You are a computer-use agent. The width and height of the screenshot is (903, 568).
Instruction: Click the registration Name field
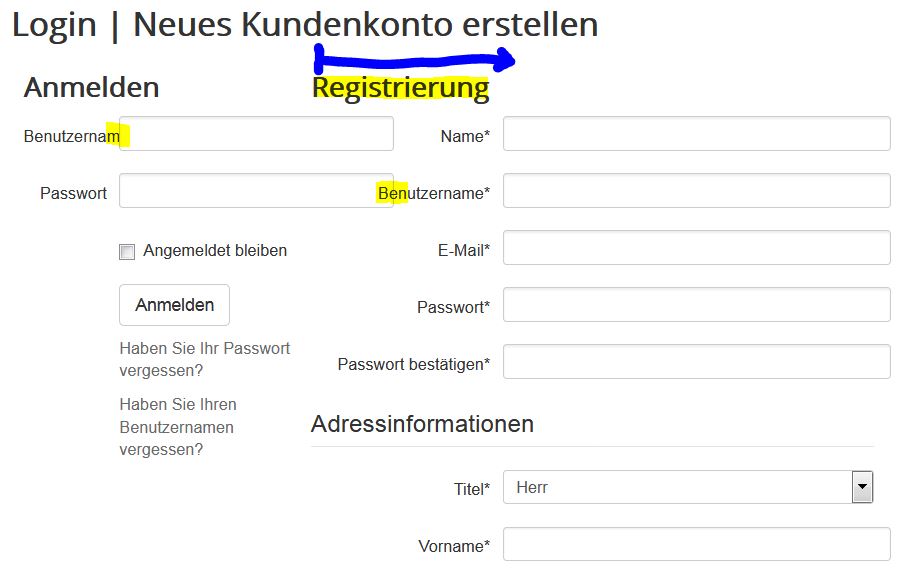[696, 134]
